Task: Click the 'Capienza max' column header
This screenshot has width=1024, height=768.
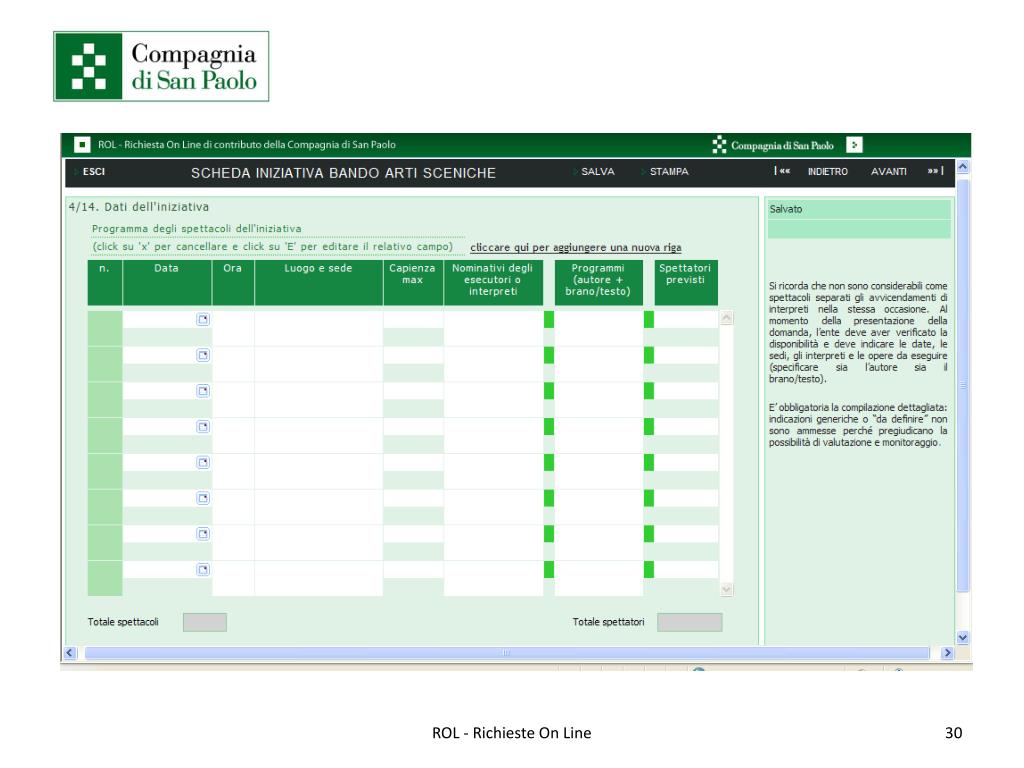Action: click(412, 283)
